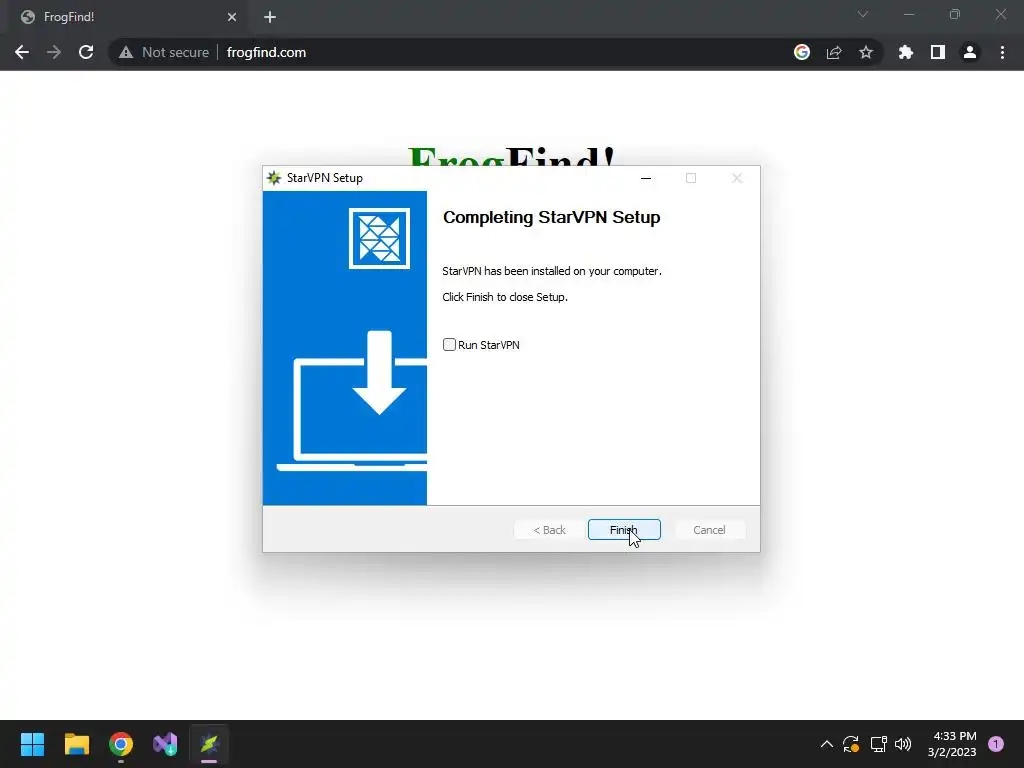Open Visual Studio Installer from taskbar
The height and width of the screenshot is (768, 1024).
[165, 744]
